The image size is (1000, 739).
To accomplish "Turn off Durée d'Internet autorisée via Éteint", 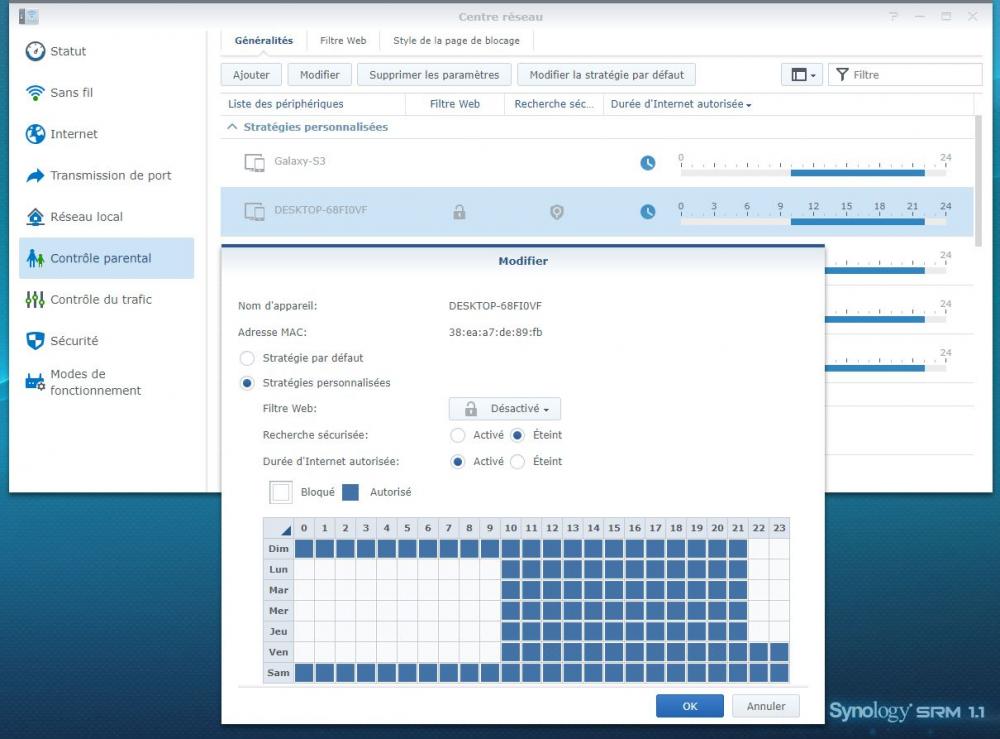I will 517,462.
